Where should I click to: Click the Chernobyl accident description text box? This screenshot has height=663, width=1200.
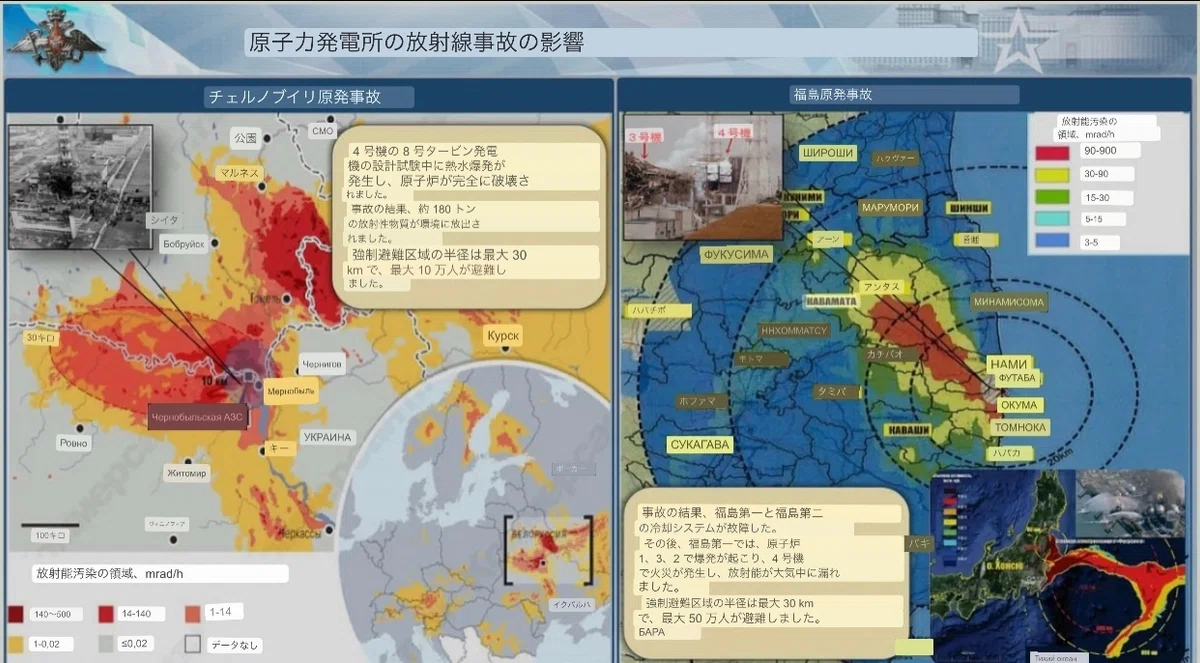(468, 216)
